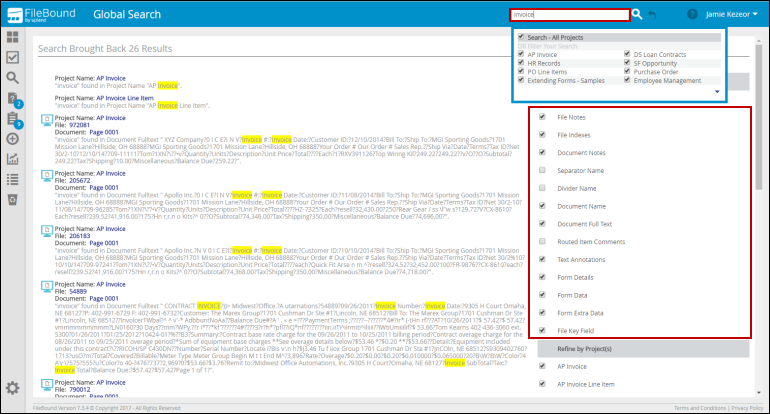Uncheck Form Details search option
The height and width of the screenshot is (414, 770).
point(542,277)
